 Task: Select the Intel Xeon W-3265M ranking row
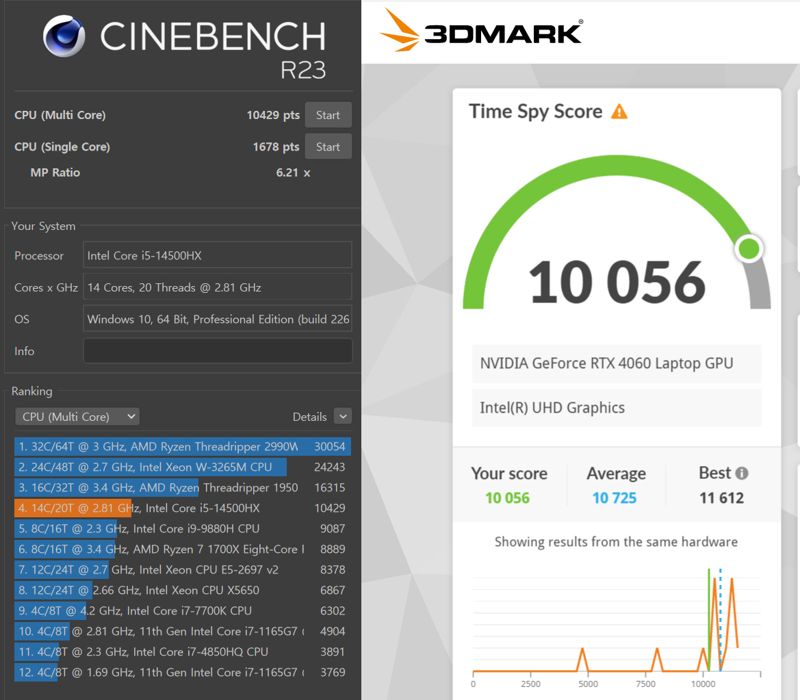pyautogui.click(x=182, y=467)
